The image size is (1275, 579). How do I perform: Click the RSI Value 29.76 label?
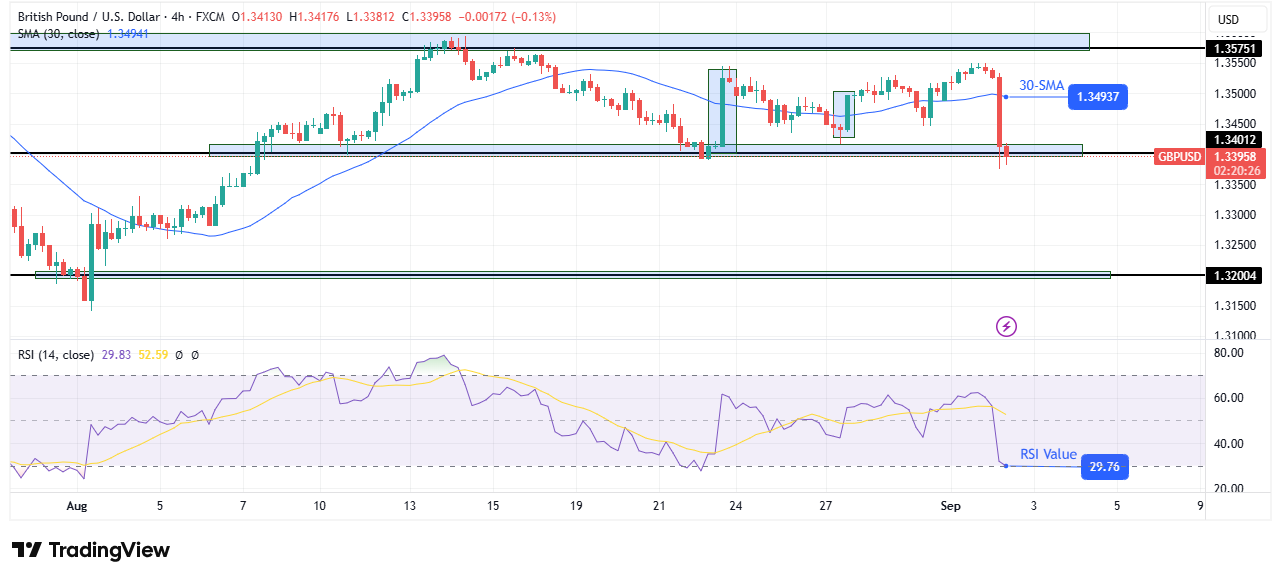point(1103,467)
